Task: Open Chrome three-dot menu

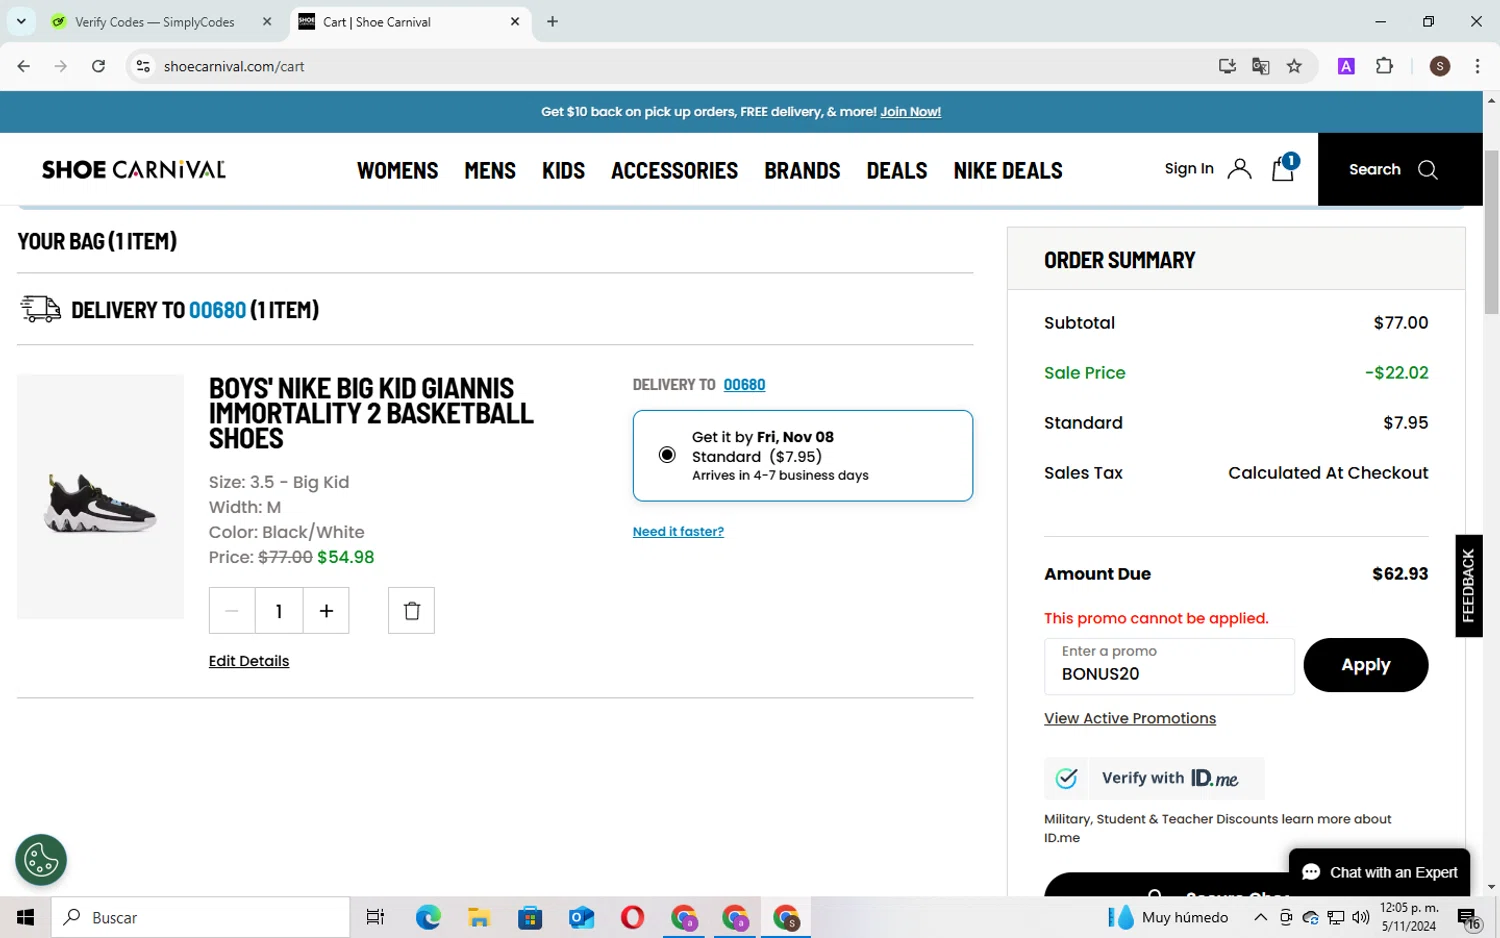Action: pyautogui.click(x=1477, y=66)
